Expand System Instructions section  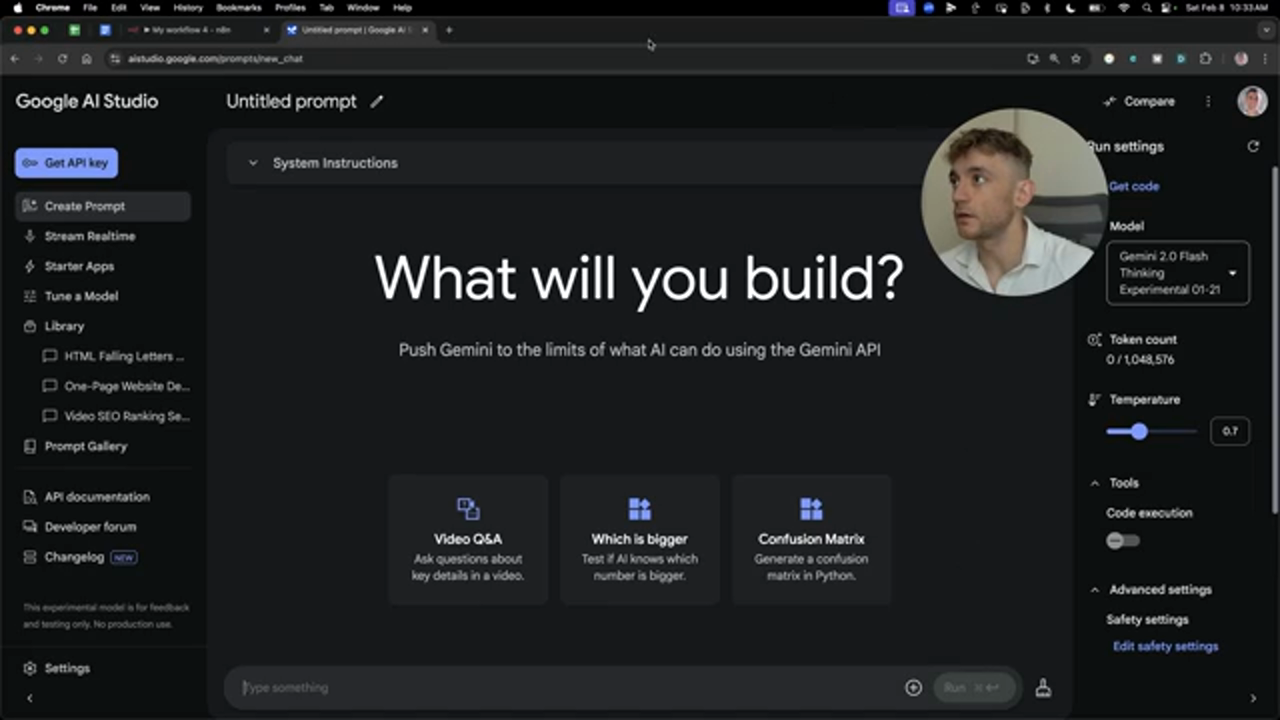(253, 163)
